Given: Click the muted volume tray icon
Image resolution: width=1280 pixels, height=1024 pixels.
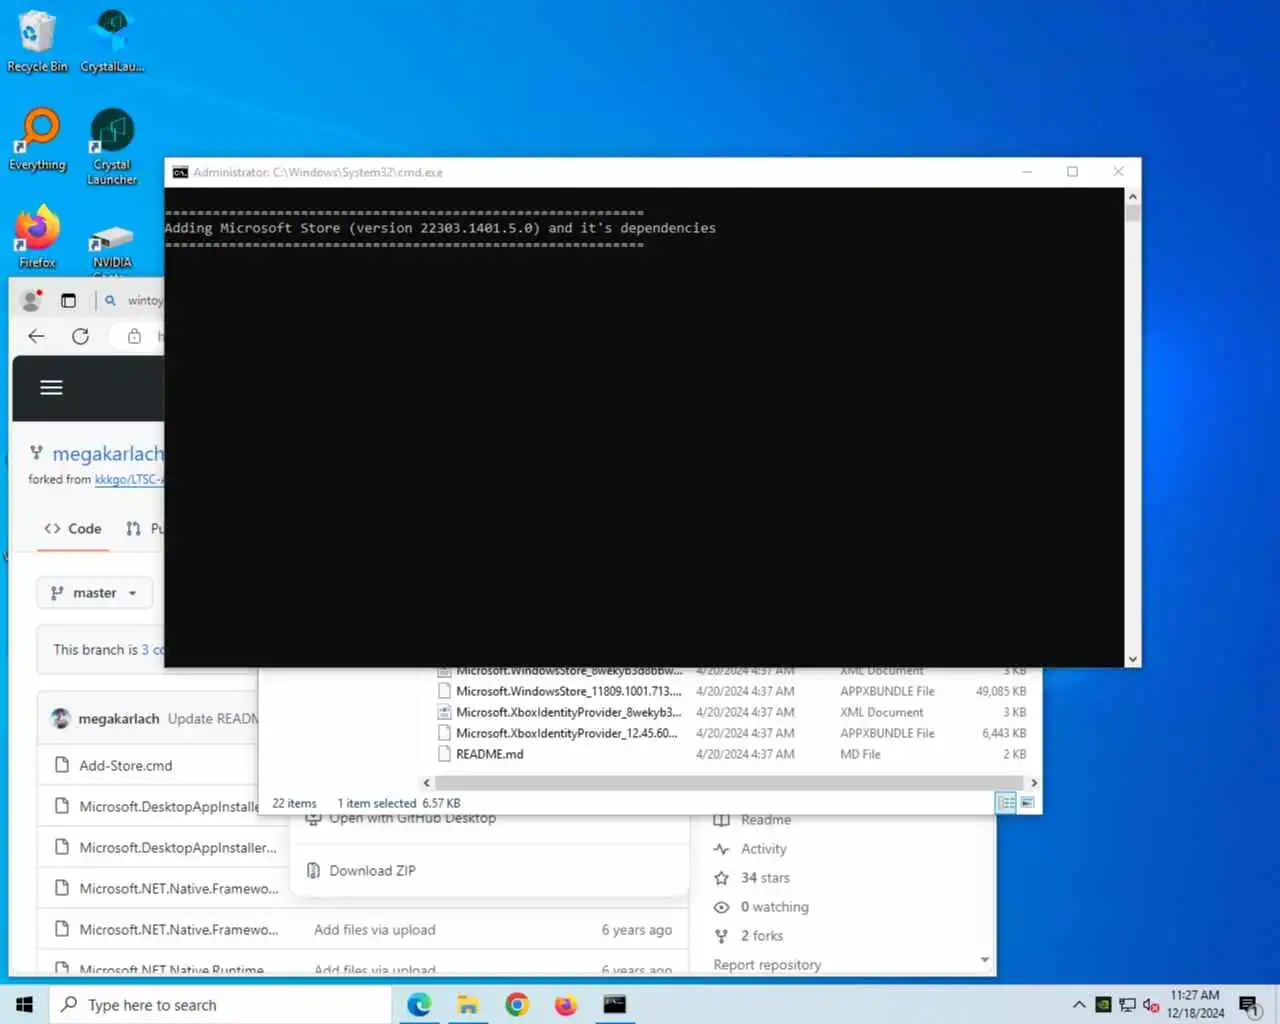Looking at the screenshot, I should (x=1151, y=1005).
